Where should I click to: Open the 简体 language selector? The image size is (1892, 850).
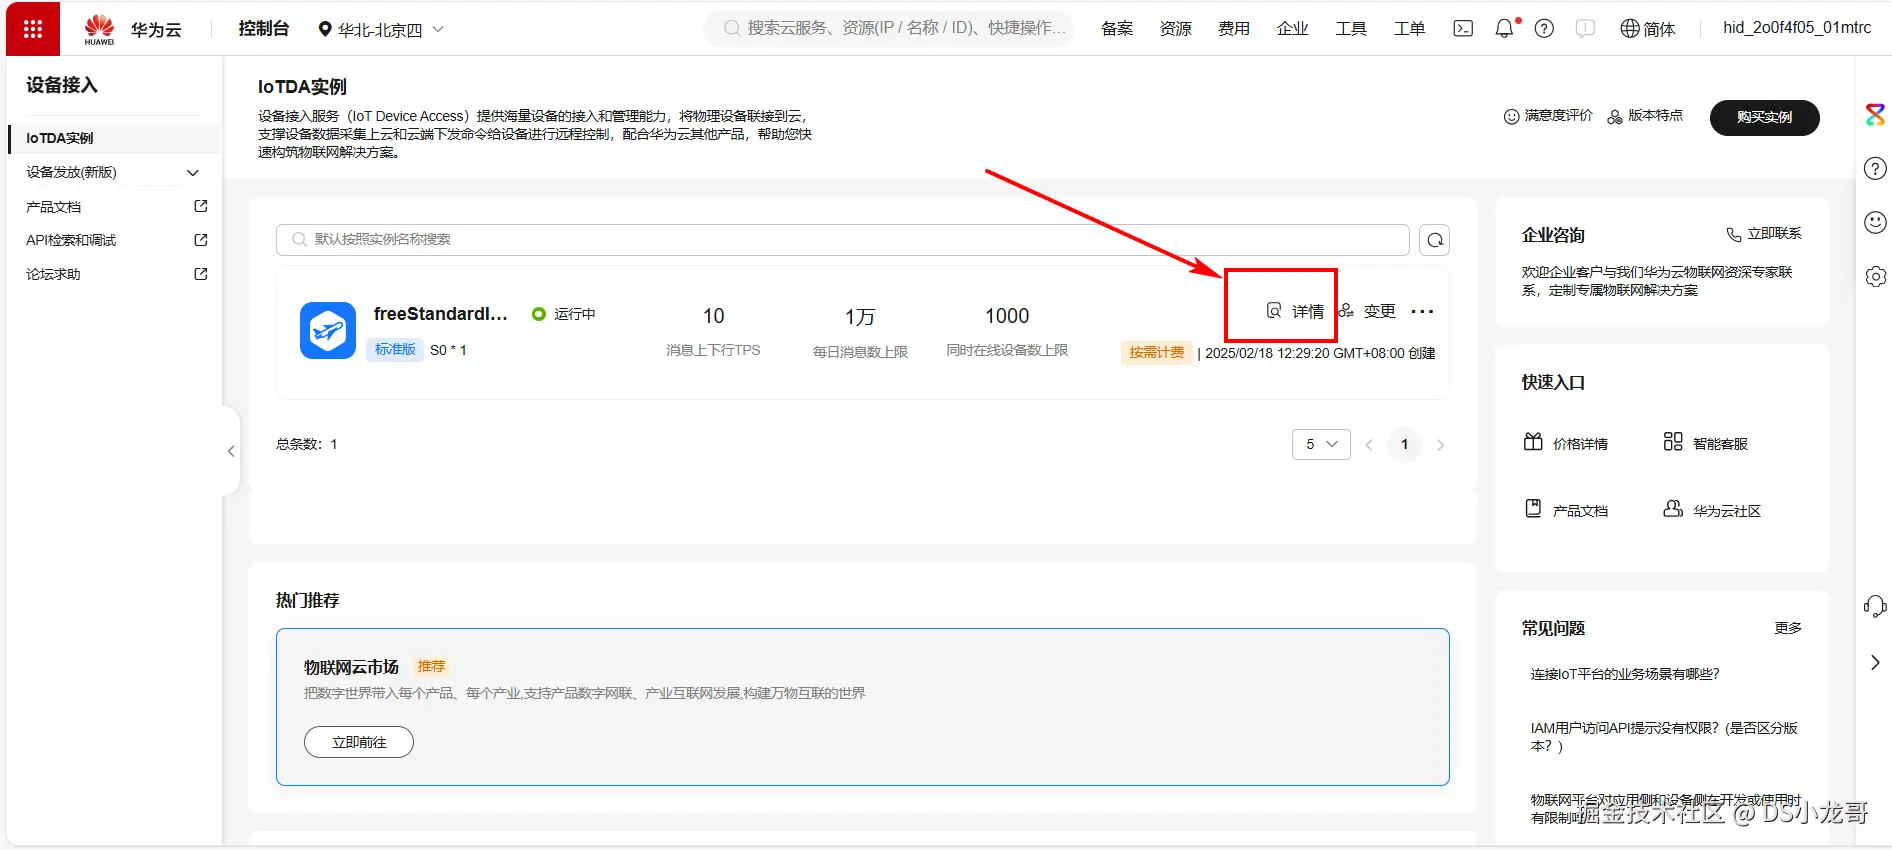coord(1647,28)
